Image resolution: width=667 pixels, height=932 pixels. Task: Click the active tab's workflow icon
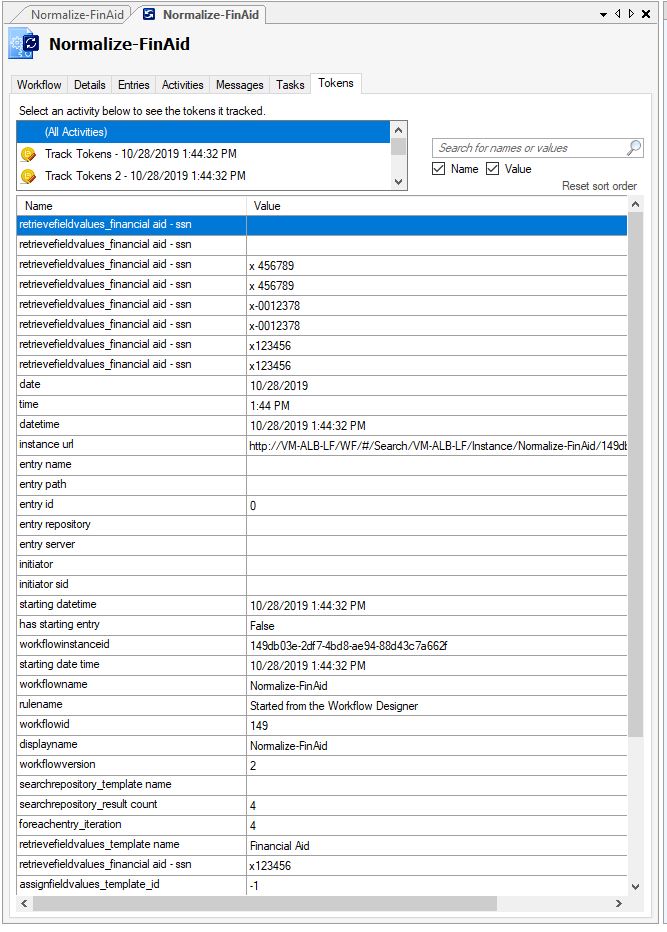[149, 15]
